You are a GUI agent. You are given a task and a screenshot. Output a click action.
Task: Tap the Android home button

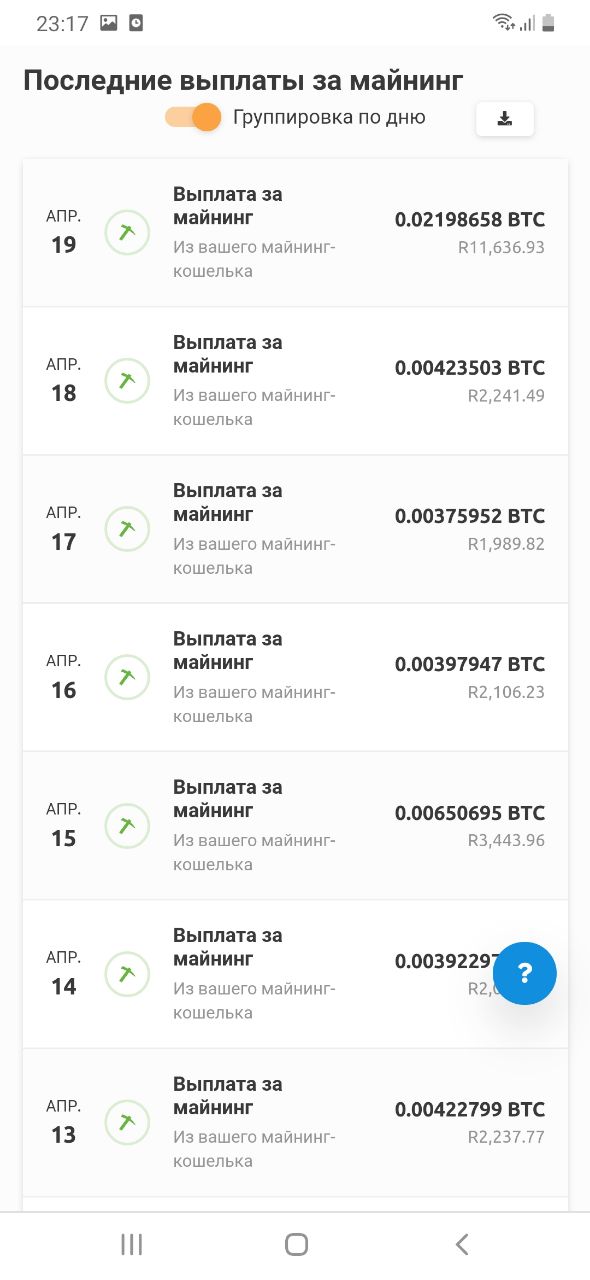point(296,1244)
